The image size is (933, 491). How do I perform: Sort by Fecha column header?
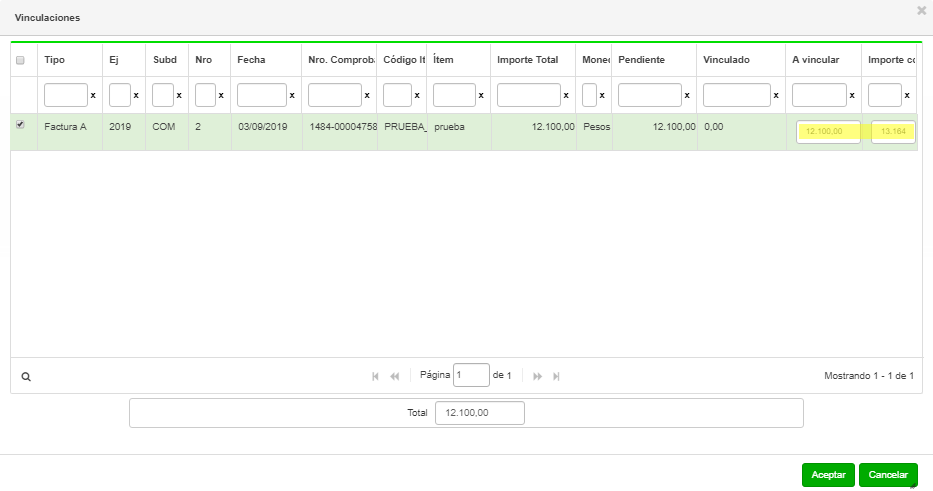[251, 60]
